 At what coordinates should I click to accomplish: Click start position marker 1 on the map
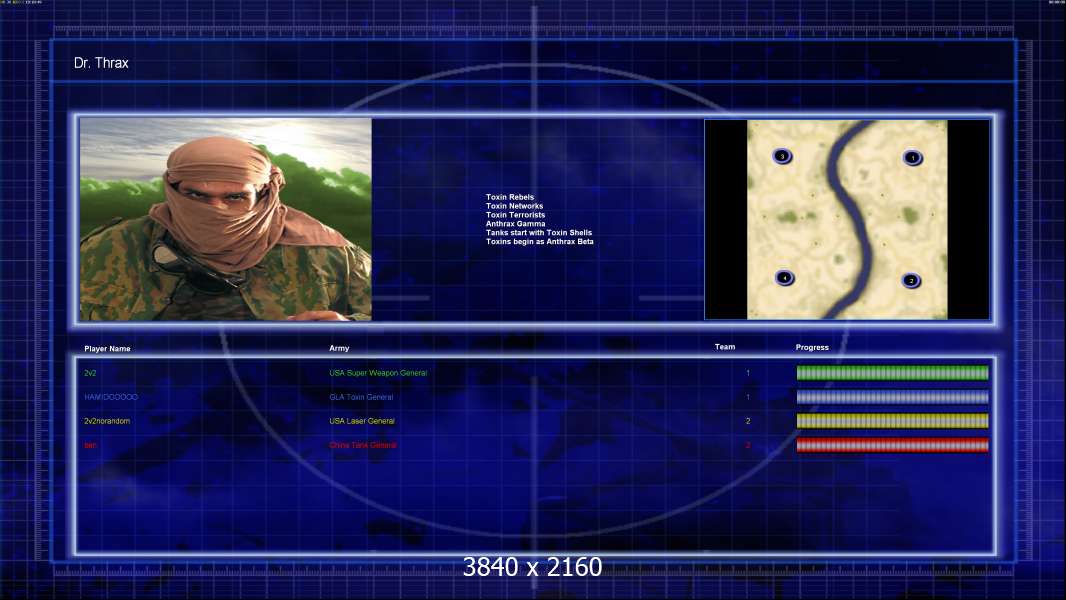point(912,158)
